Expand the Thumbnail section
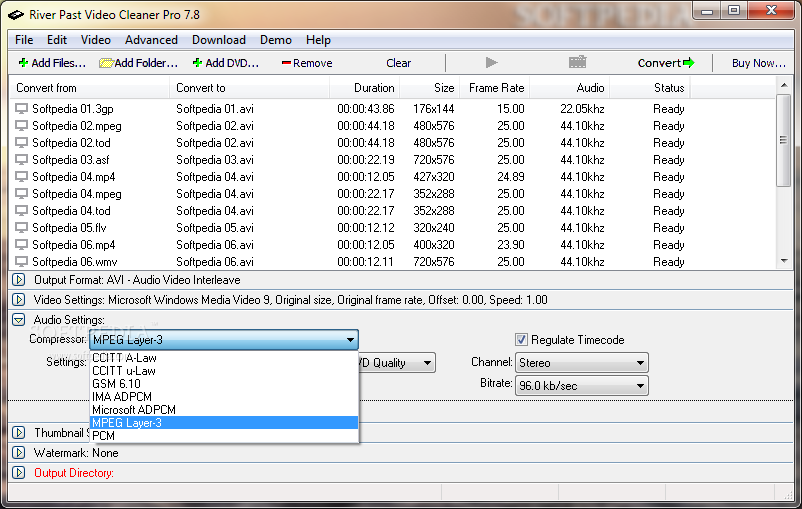The image size is (802, 509). (18, 433)
